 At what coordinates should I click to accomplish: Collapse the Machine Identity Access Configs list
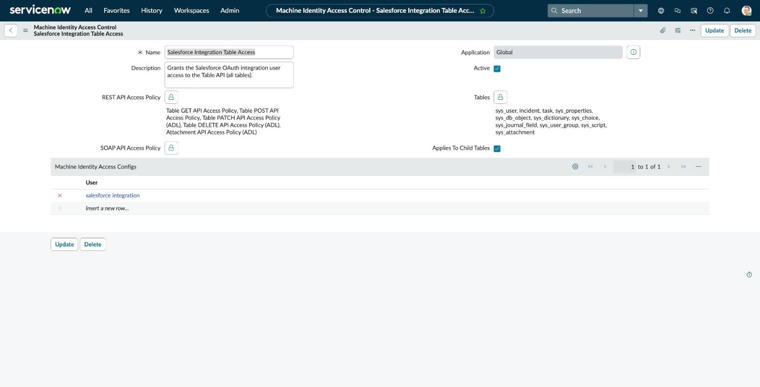coord(698,166)
